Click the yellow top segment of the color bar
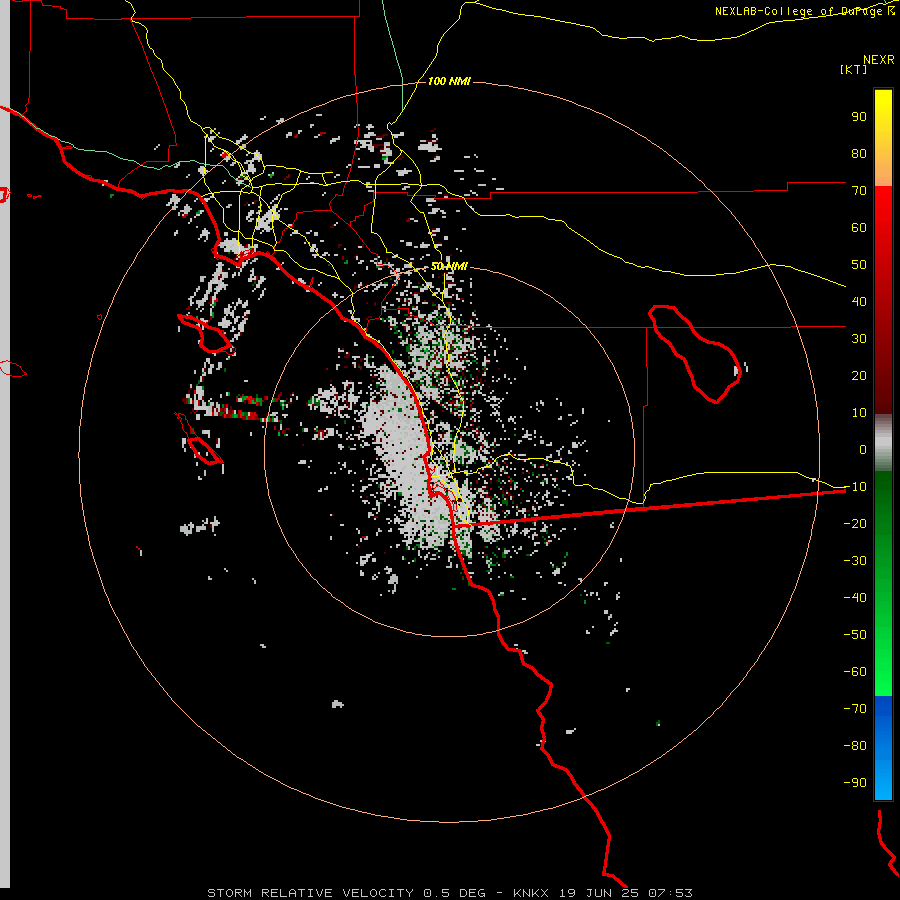This screenshot has width=900, height=900. (x=883, y=138)
